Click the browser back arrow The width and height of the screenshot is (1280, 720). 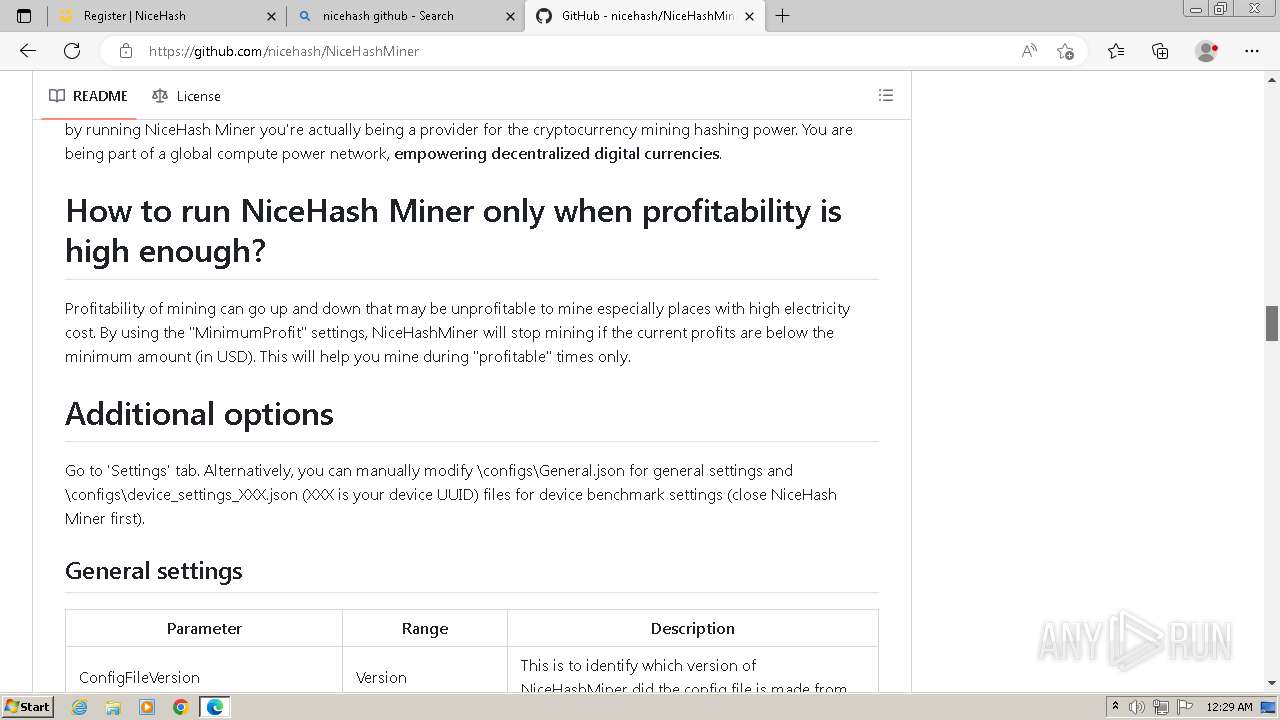28,51
